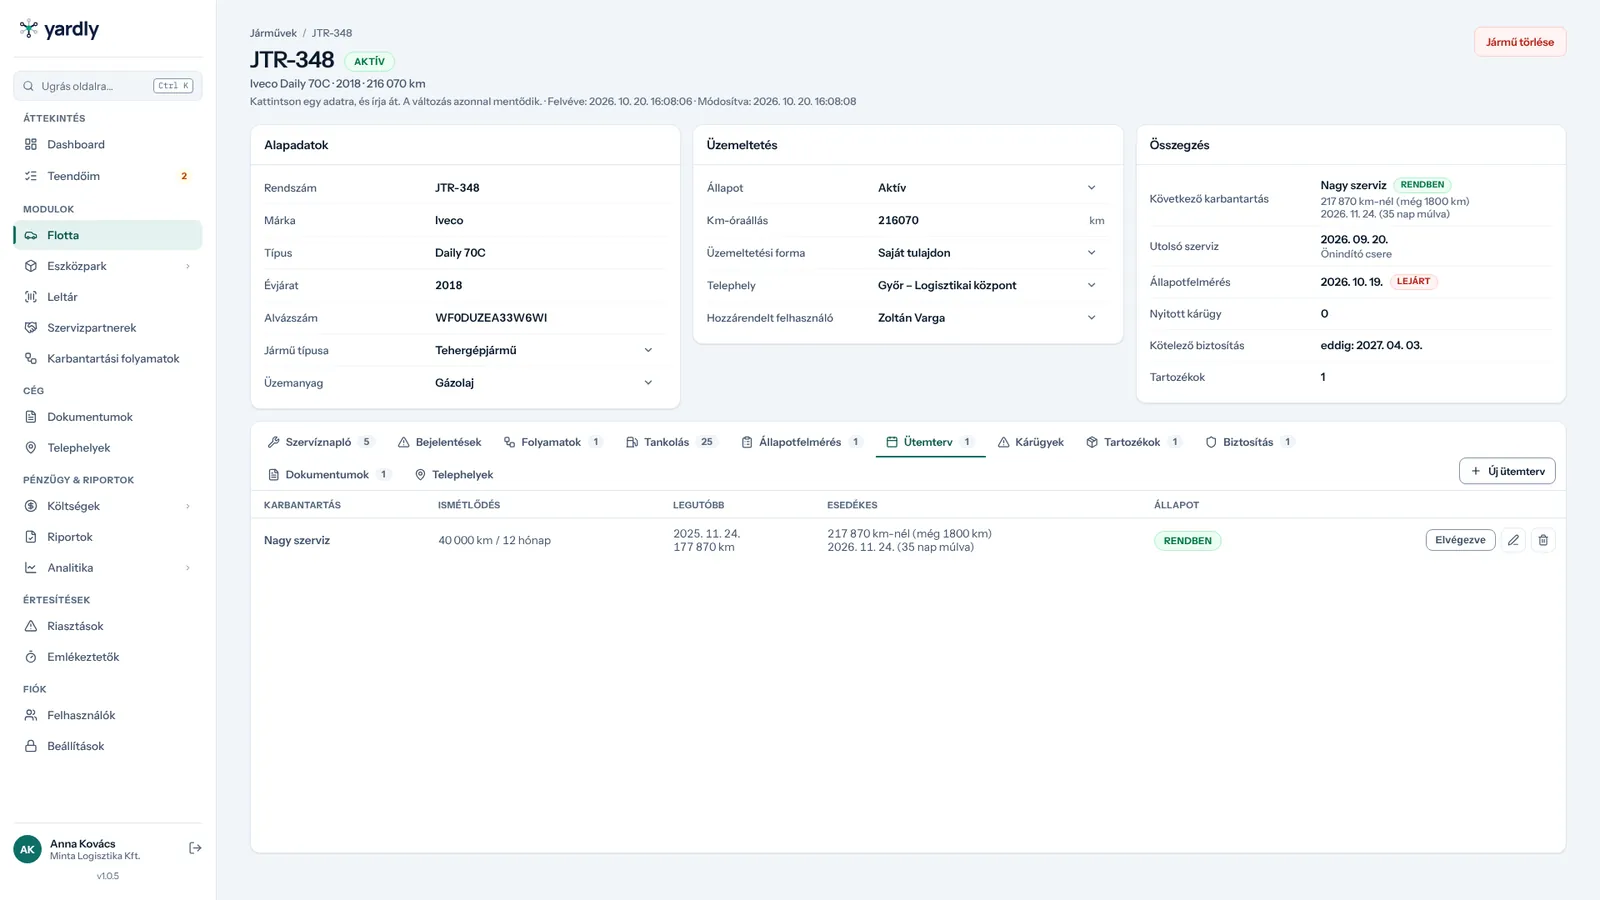Click the Új ütemterv button
This screenshot has width=1600, height=900.
click(x=1507, y=471)
